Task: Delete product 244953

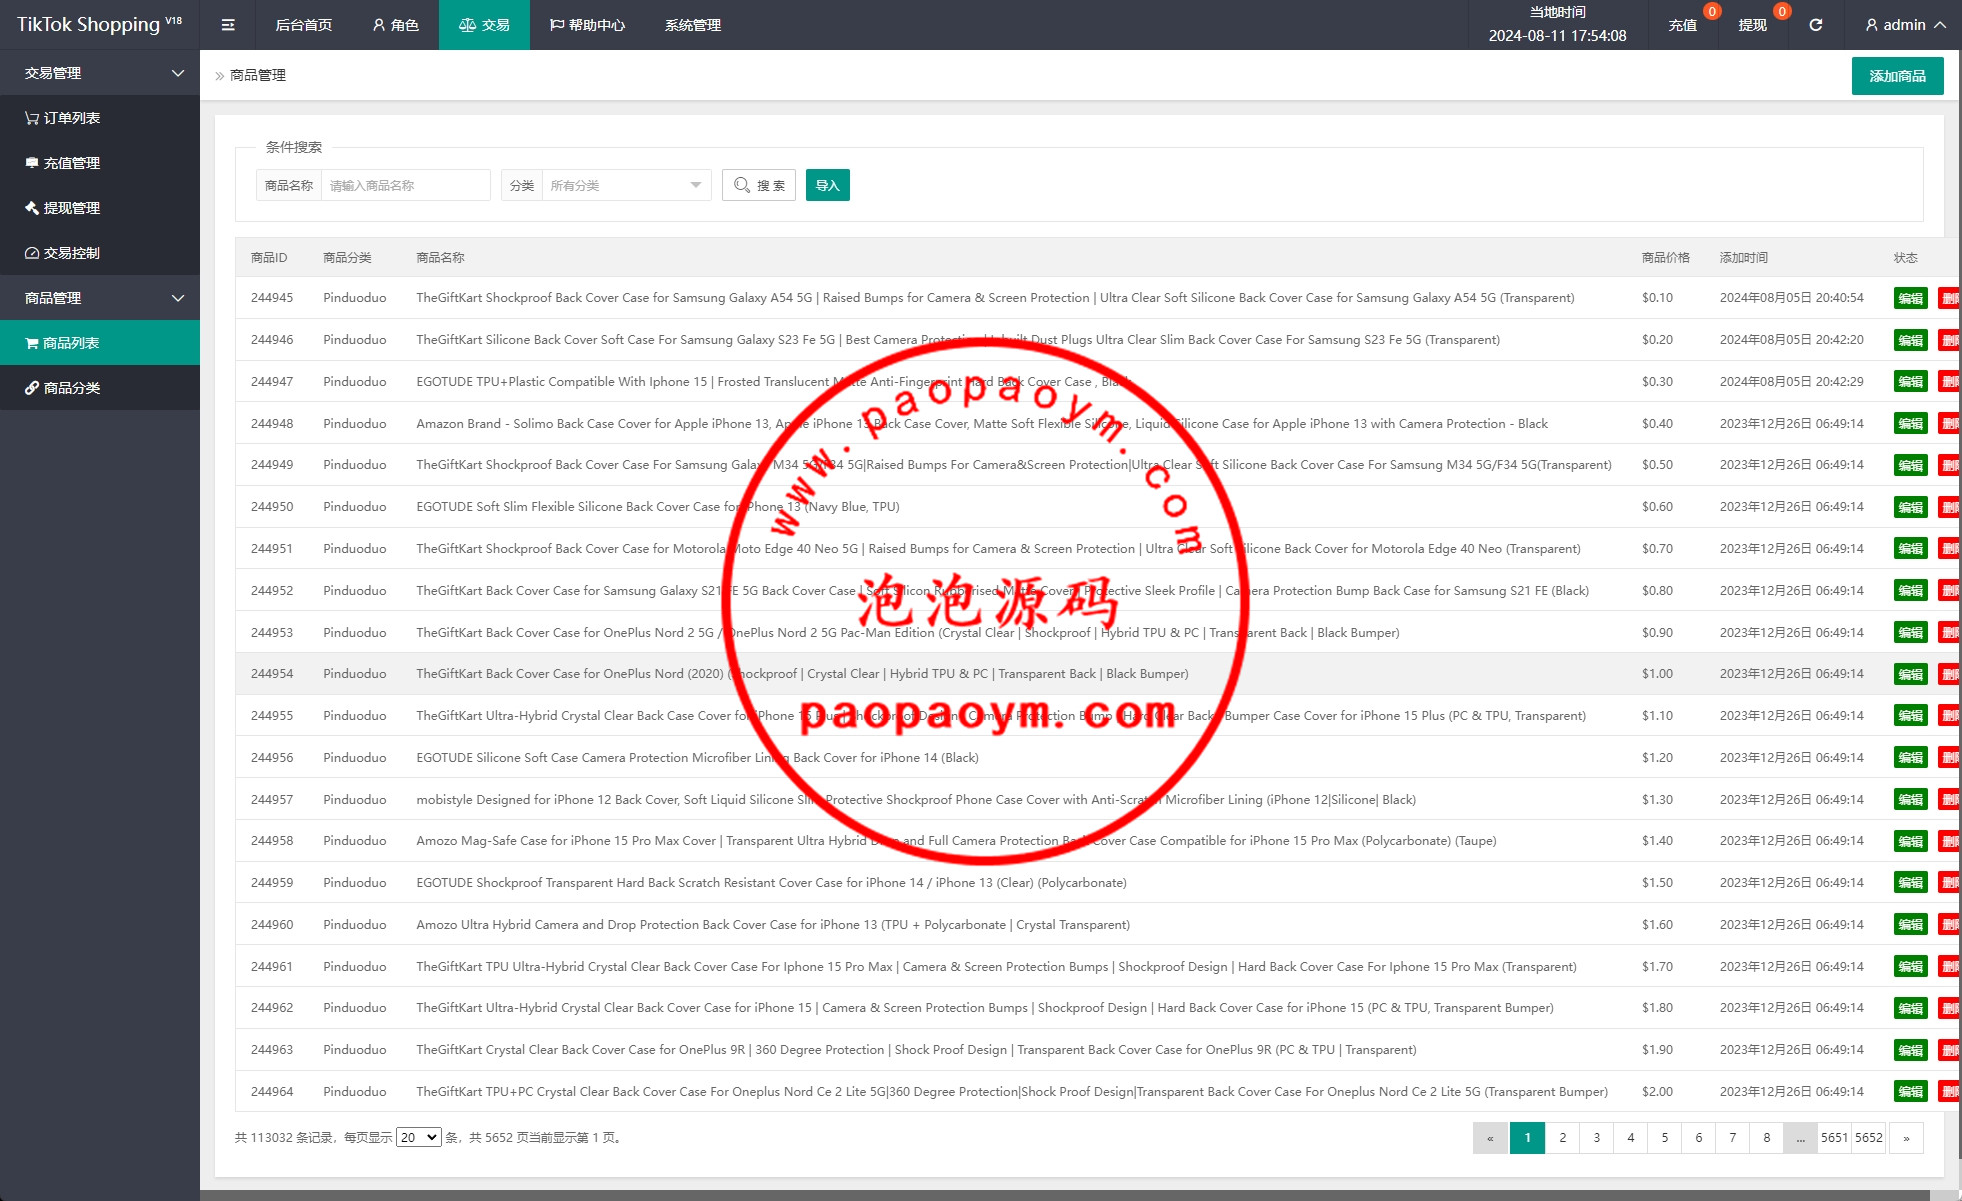Action: coord(1949,633)
